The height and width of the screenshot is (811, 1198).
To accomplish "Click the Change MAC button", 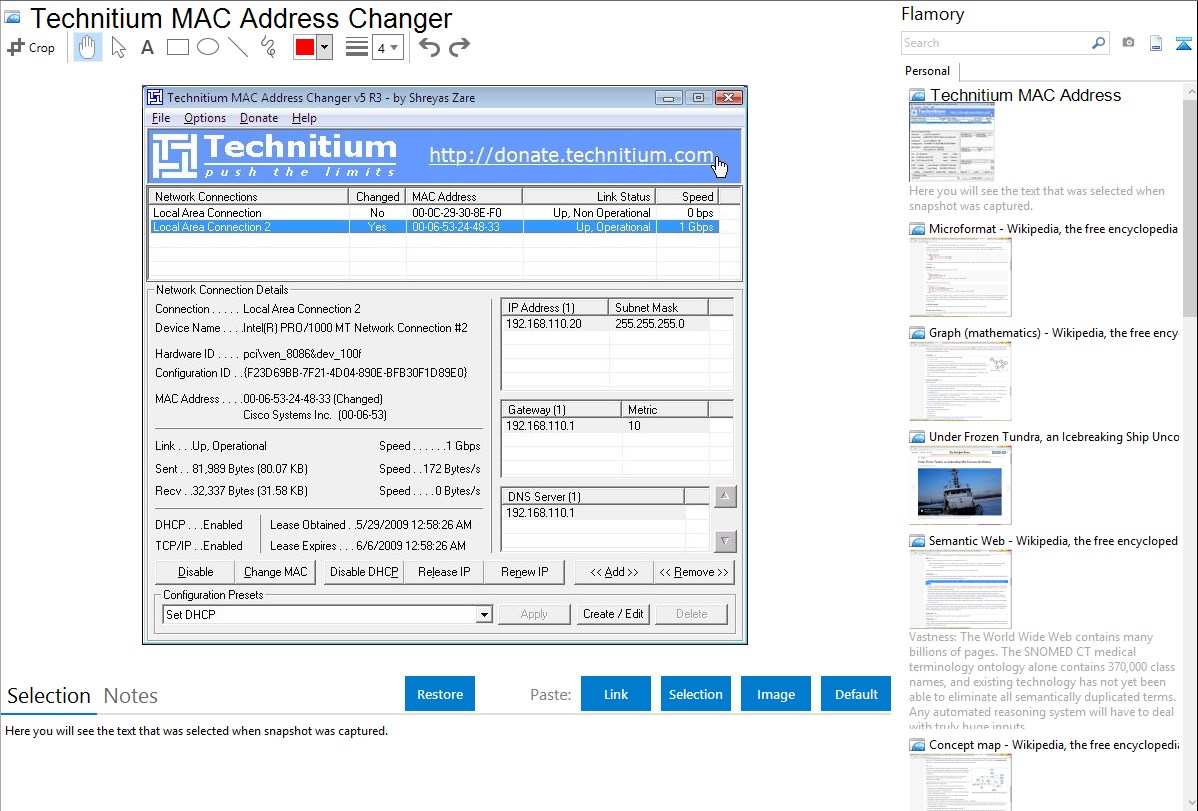I will tap(275, 572).
